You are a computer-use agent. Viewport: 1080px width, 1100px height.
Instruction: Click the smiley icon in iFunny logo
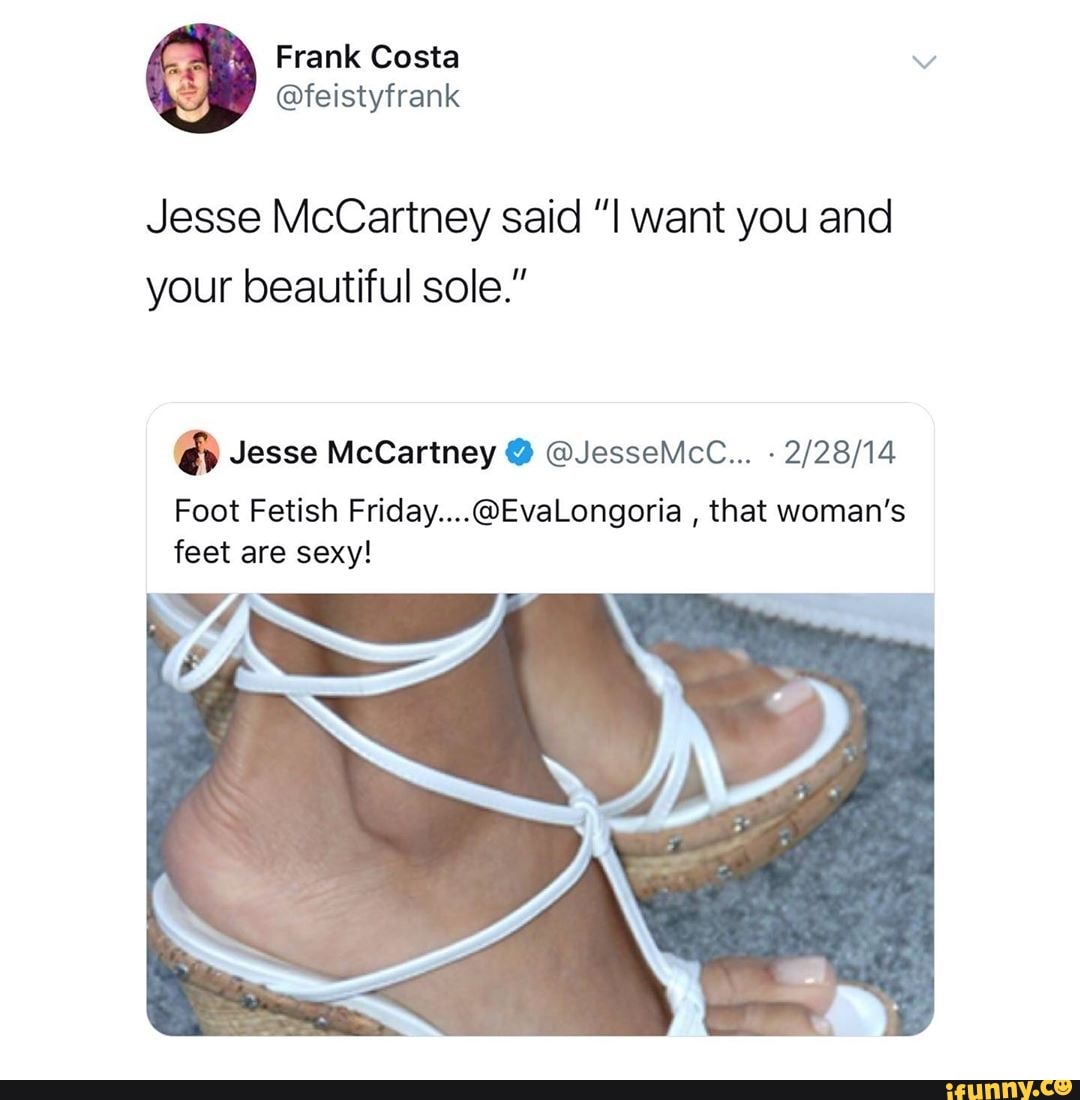(x=1067, y=1086)
